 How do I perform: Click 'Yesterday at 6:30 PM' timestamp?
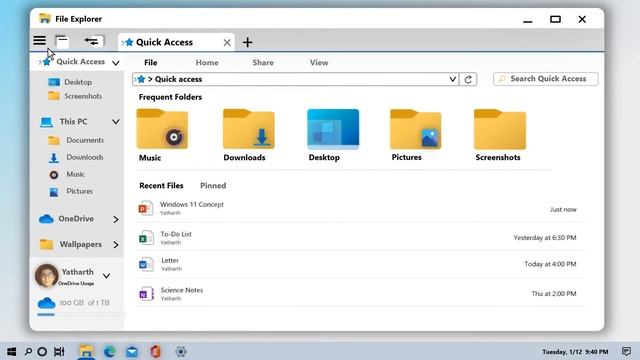click(x=545, y=238)
